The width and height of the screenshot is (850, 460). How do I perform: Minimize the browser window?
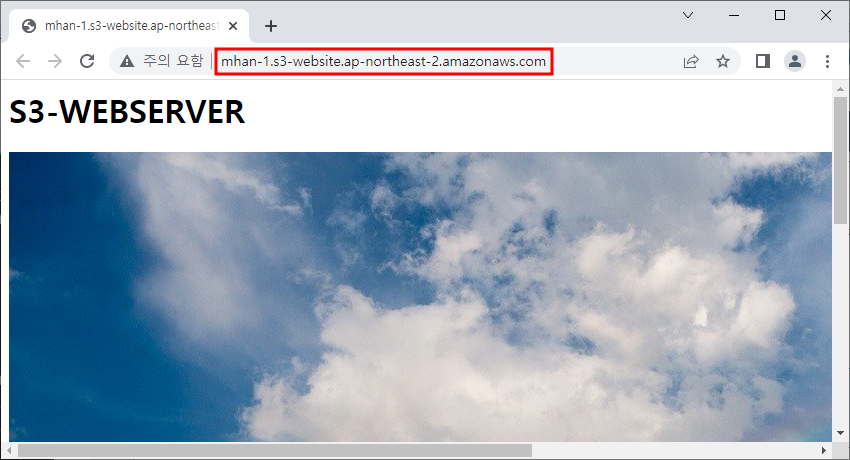(x=734, y=15)
